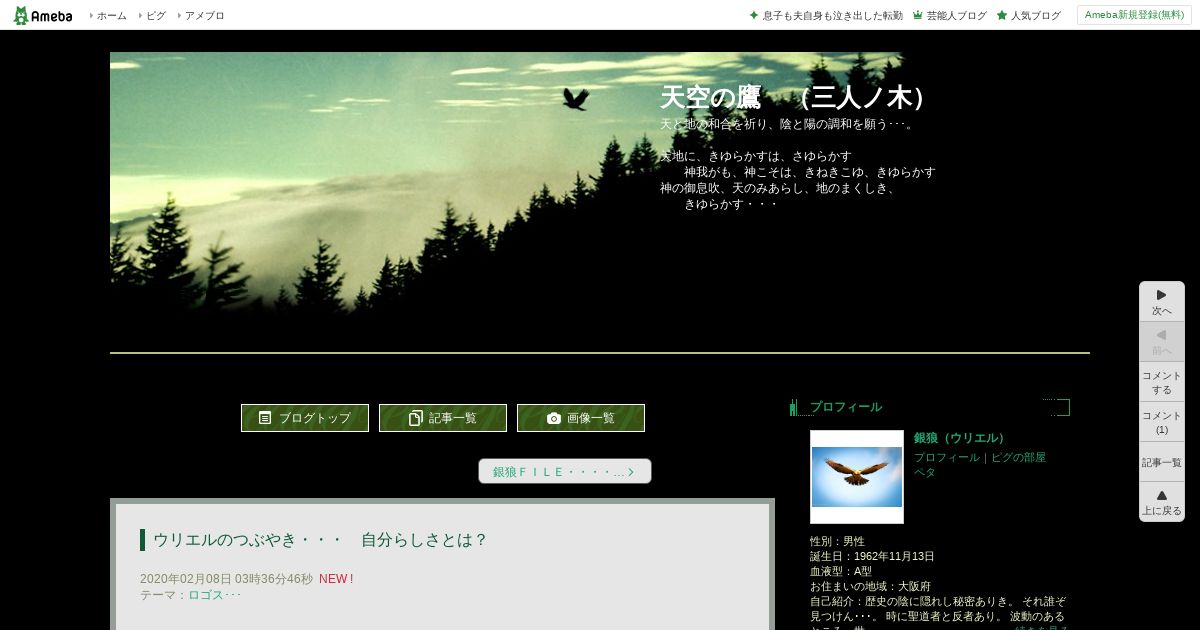The width and height of the screenshot is (1200, 630).
Task: Open next article 銀狼ＦＩＬＥ pager
Action: point(565,471)
